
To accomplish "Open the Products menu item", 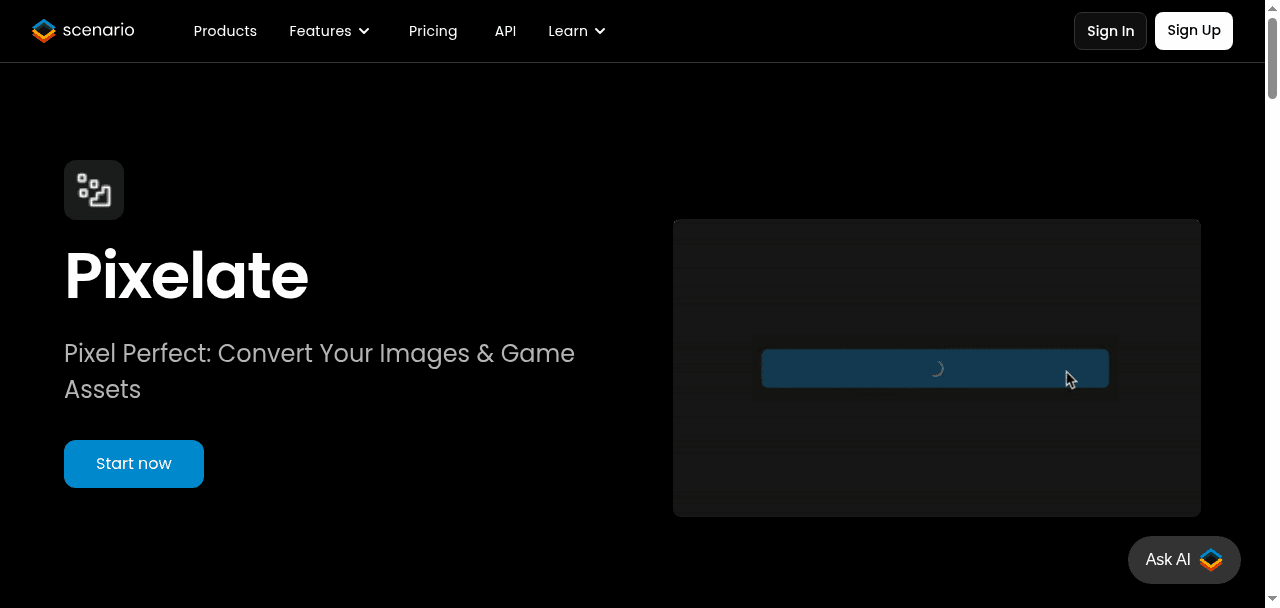I will [225, 31].
